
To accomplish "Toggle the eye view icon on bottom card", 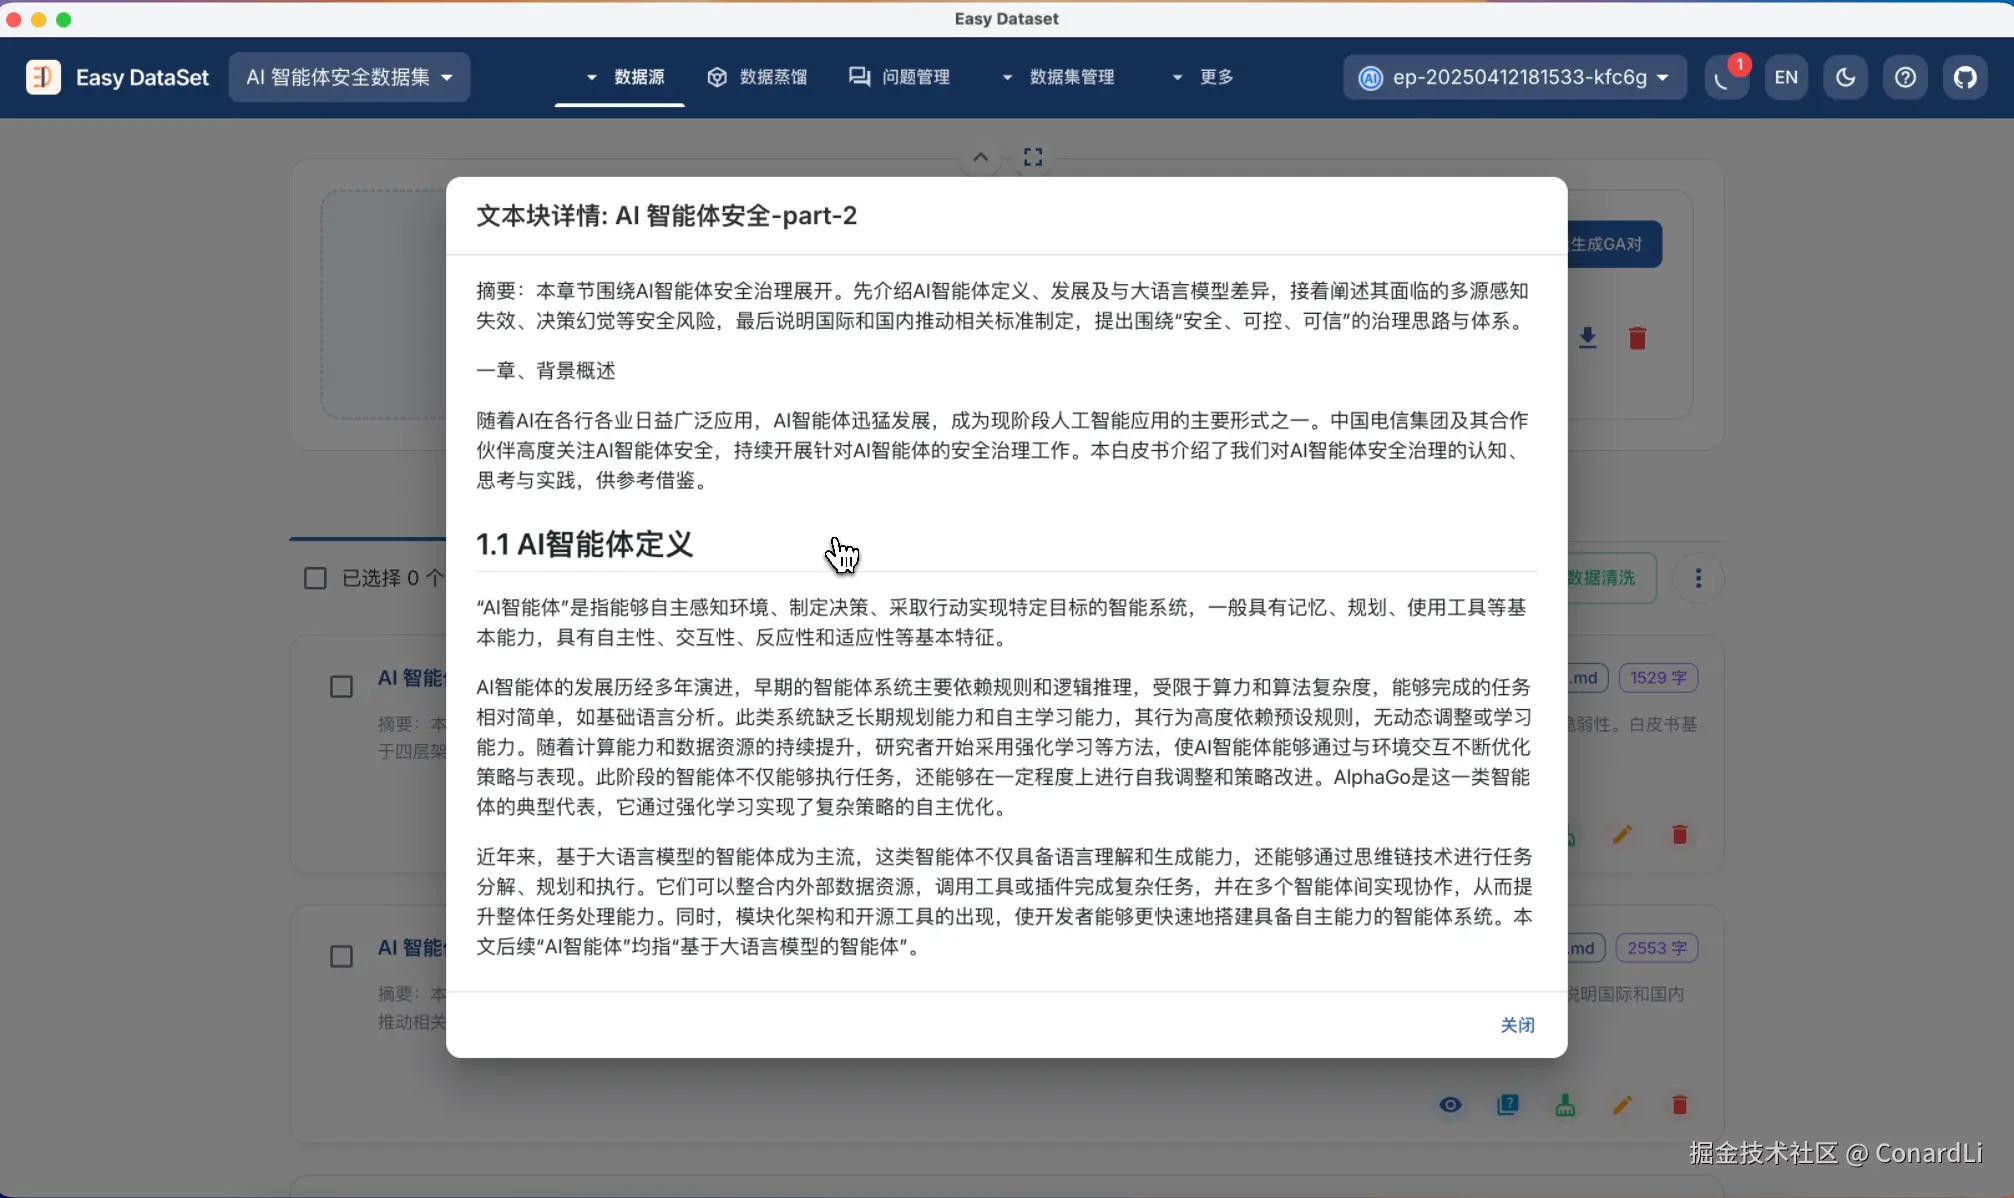I will 1450,1104.
